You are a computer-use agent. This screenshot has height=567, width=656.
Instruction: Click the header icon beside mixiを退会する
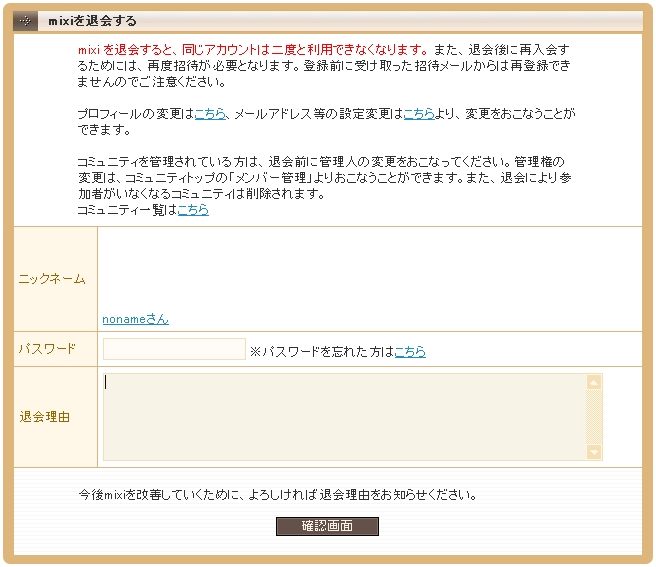pyautogui.click(x=26, y=21)
